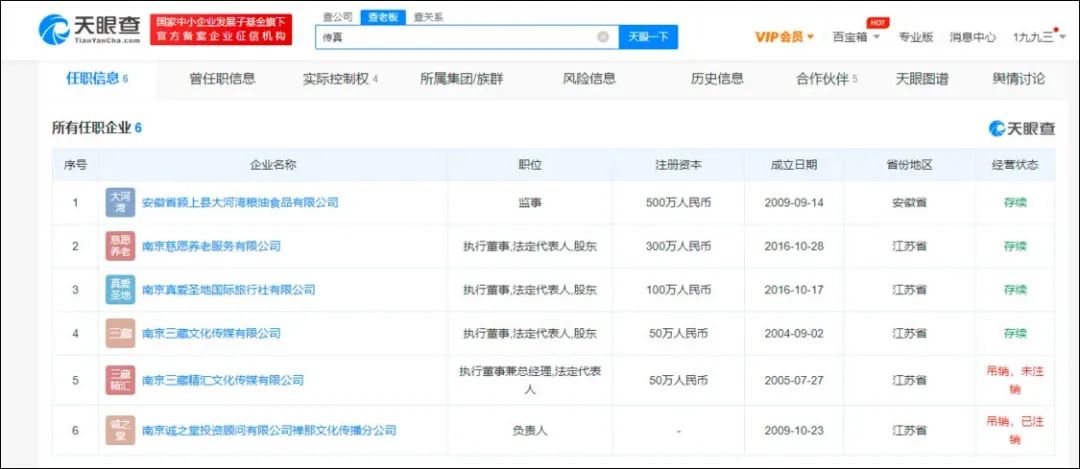Switch to the 曾任职信息 tab
This screenshot has width=1080, height=469.
pyautogui.click(x=221, y=79)
